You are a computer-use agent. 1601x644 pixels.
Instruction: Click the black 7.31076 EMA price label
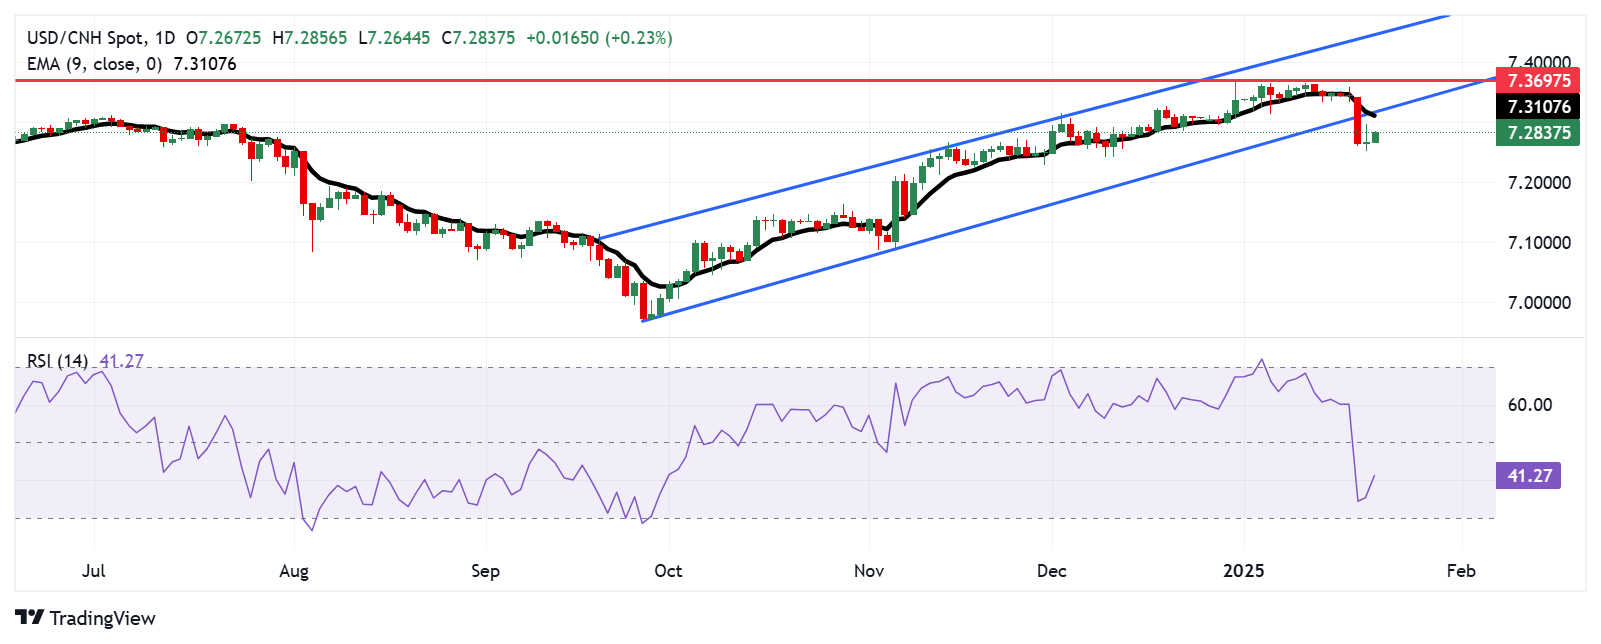pos(1539,107)
